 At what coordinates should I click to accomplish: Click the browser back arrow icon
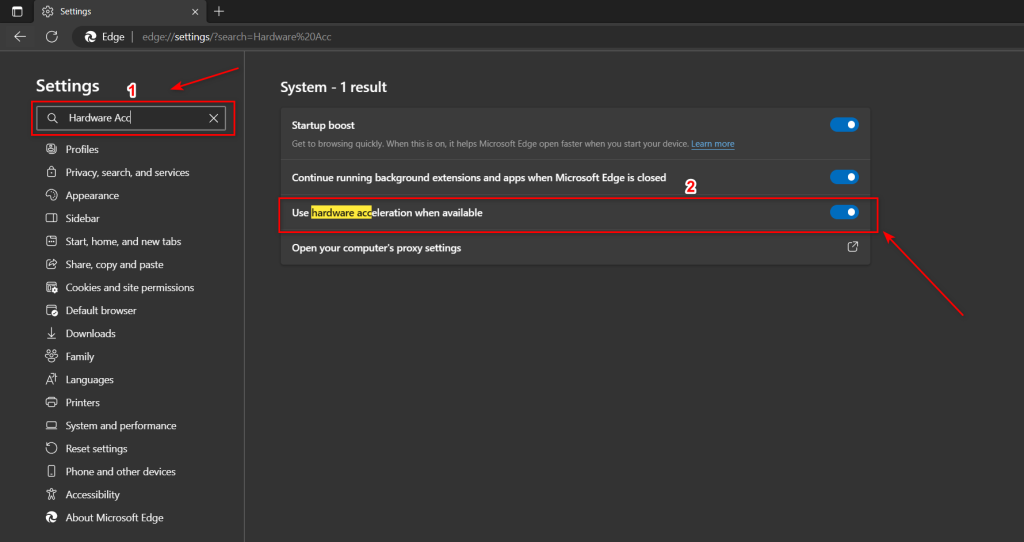pos(20,36)
